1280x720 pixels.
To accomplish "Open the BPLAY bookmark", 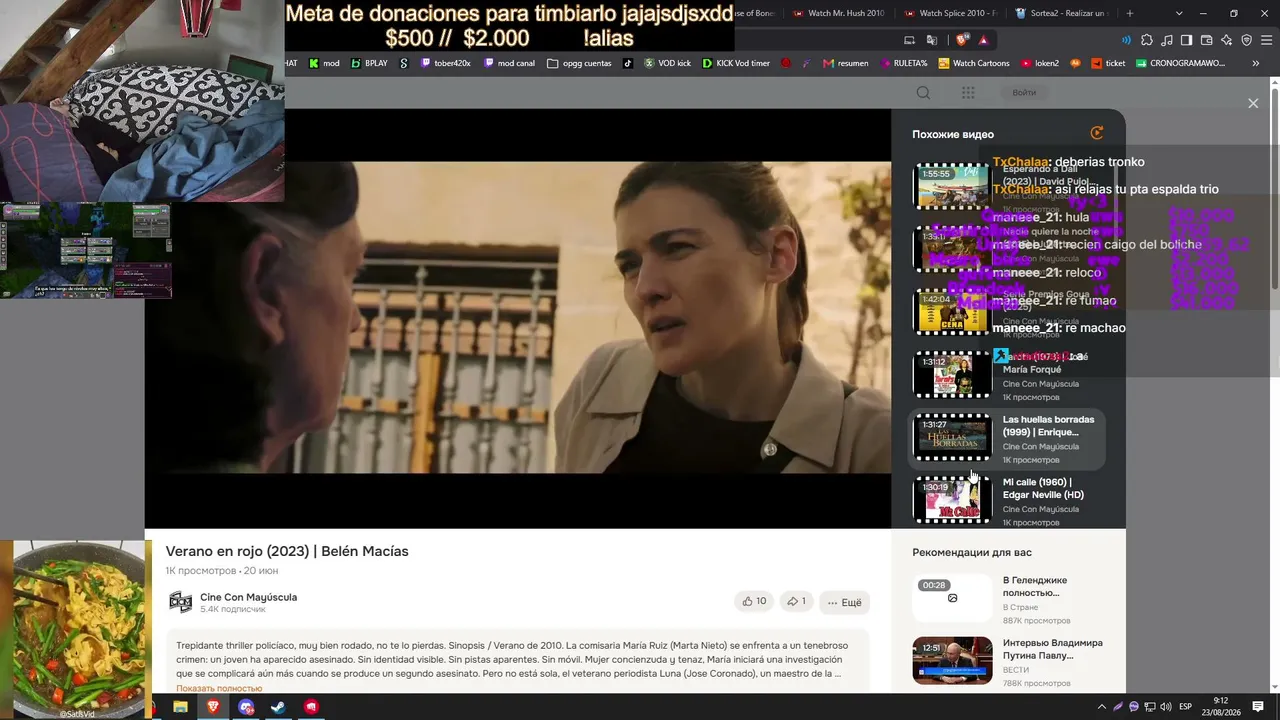I will pyautogui.click(x=369, y=63).
